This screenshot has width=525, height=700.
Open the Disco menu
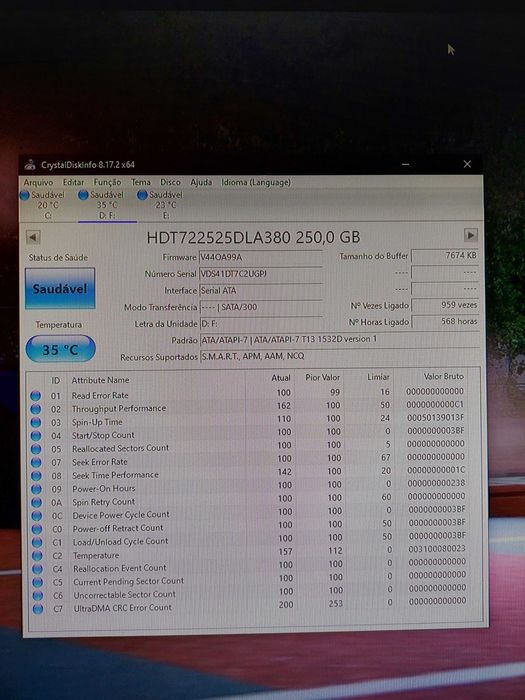[x=170, y=182]
